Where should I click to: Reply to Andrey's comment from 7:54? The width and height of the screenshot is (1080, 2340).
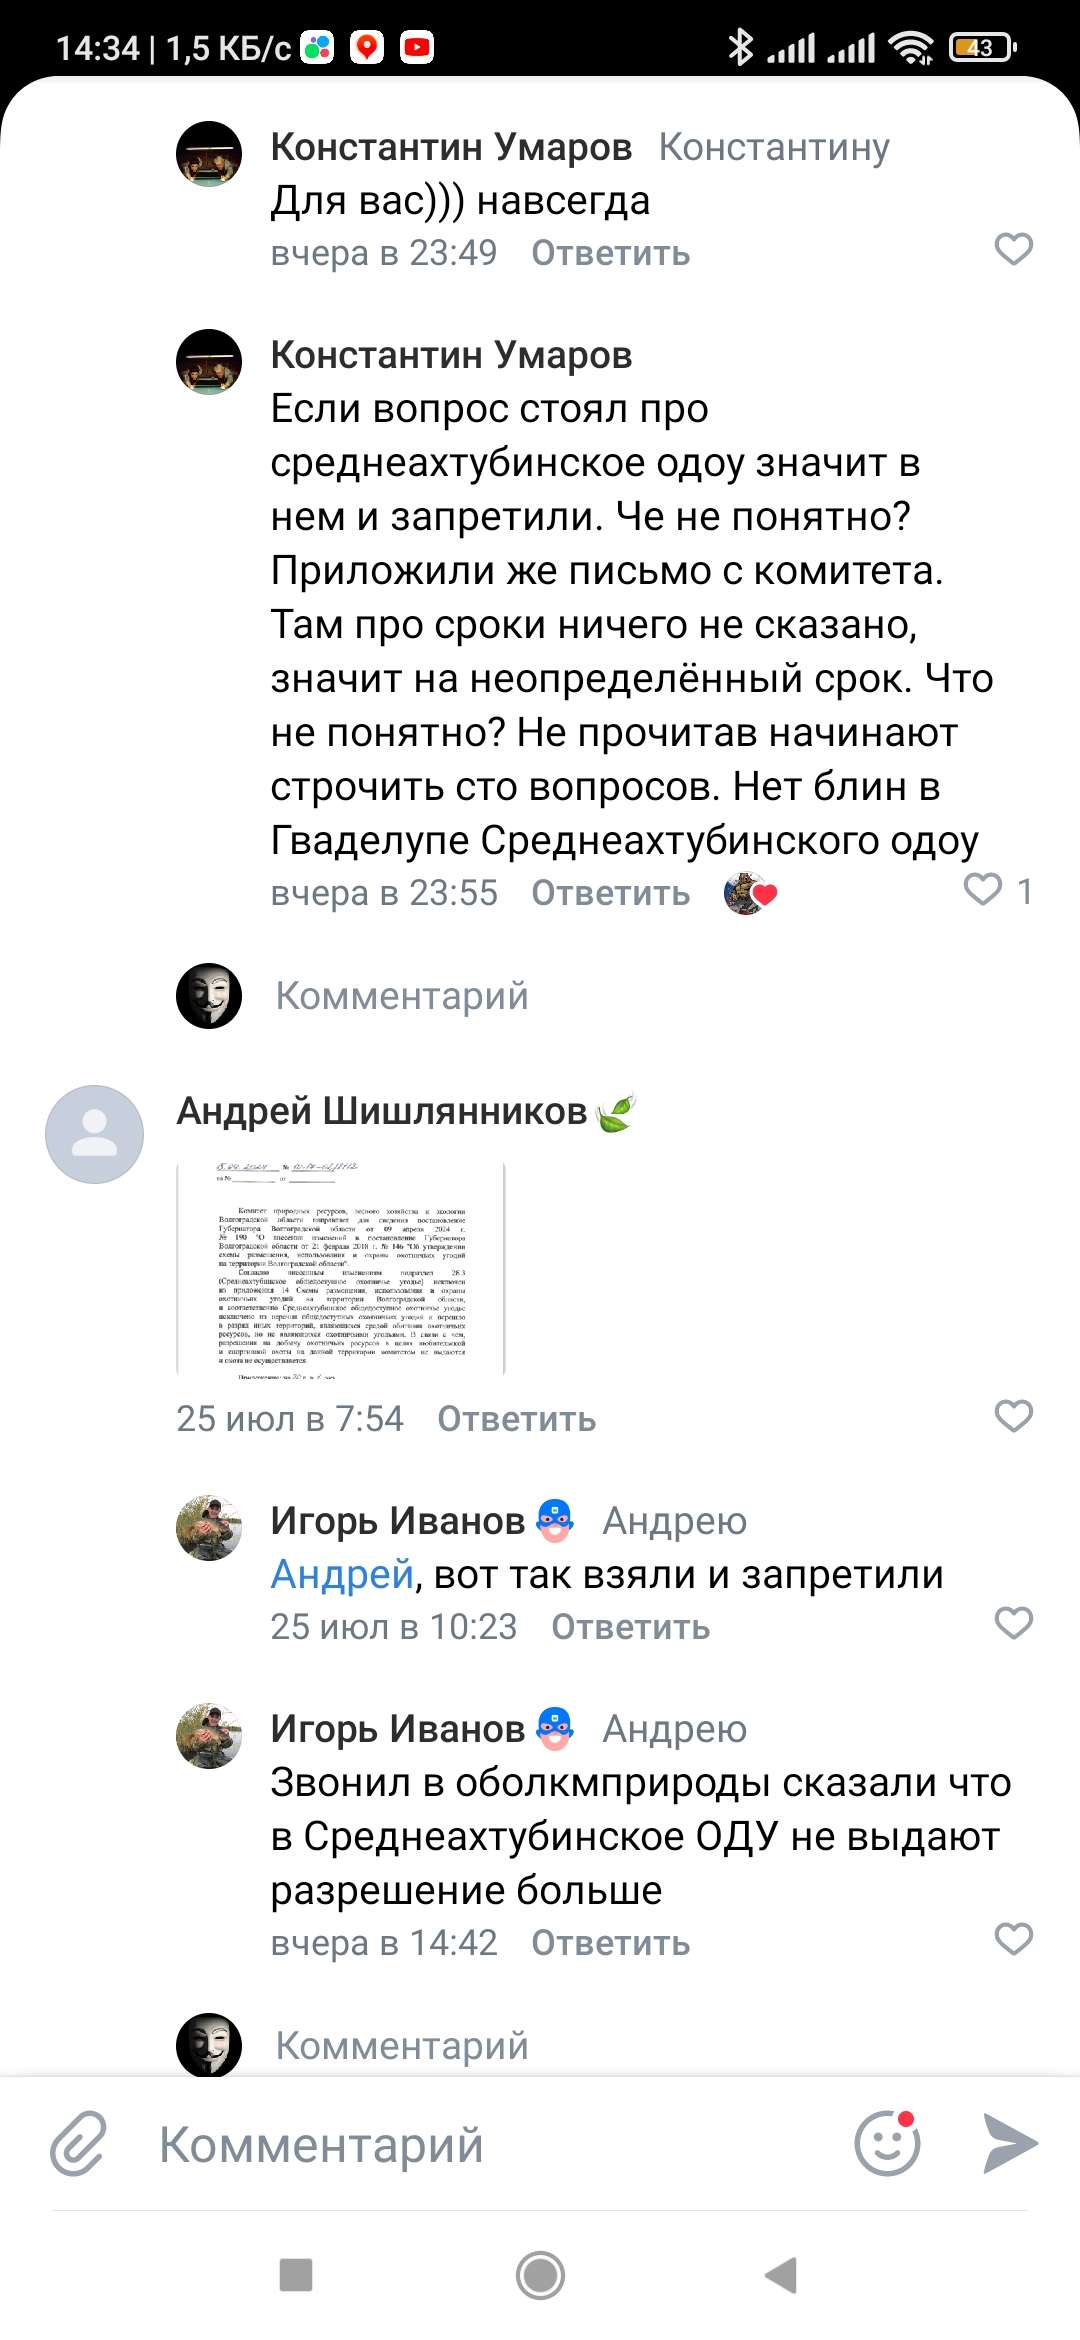(x=516, y=1419)
